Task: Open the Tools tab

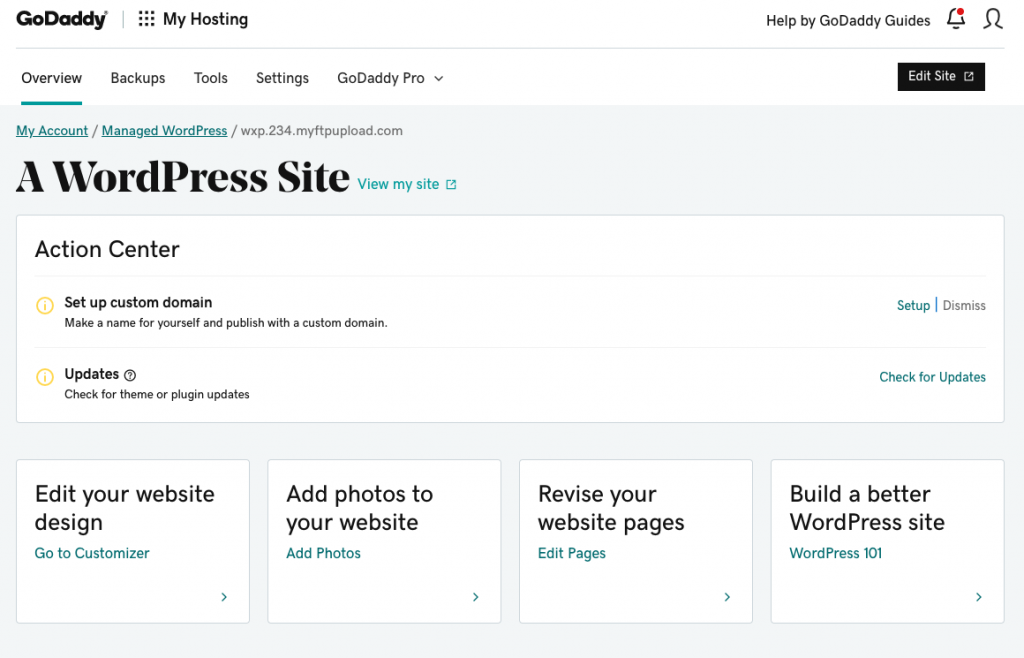Action: coord(210,78)
